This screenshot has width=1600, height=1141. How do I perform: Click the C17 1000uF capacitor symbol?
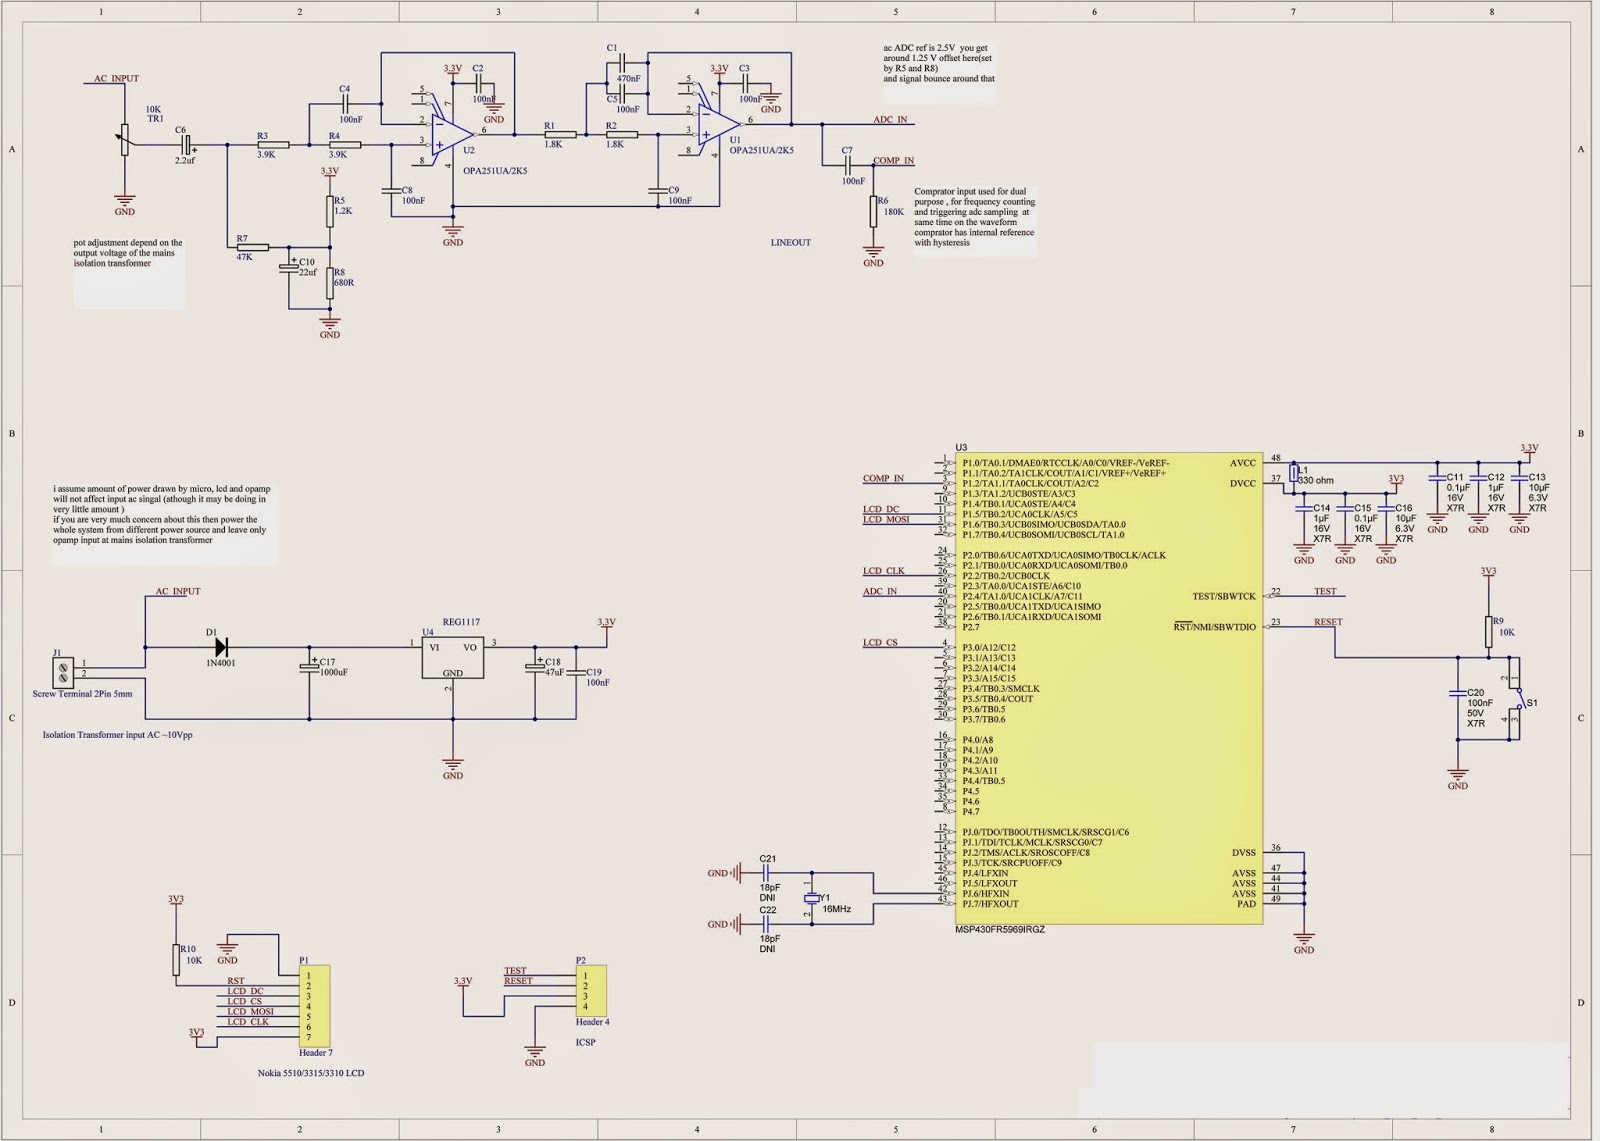(x=309, y=667)
